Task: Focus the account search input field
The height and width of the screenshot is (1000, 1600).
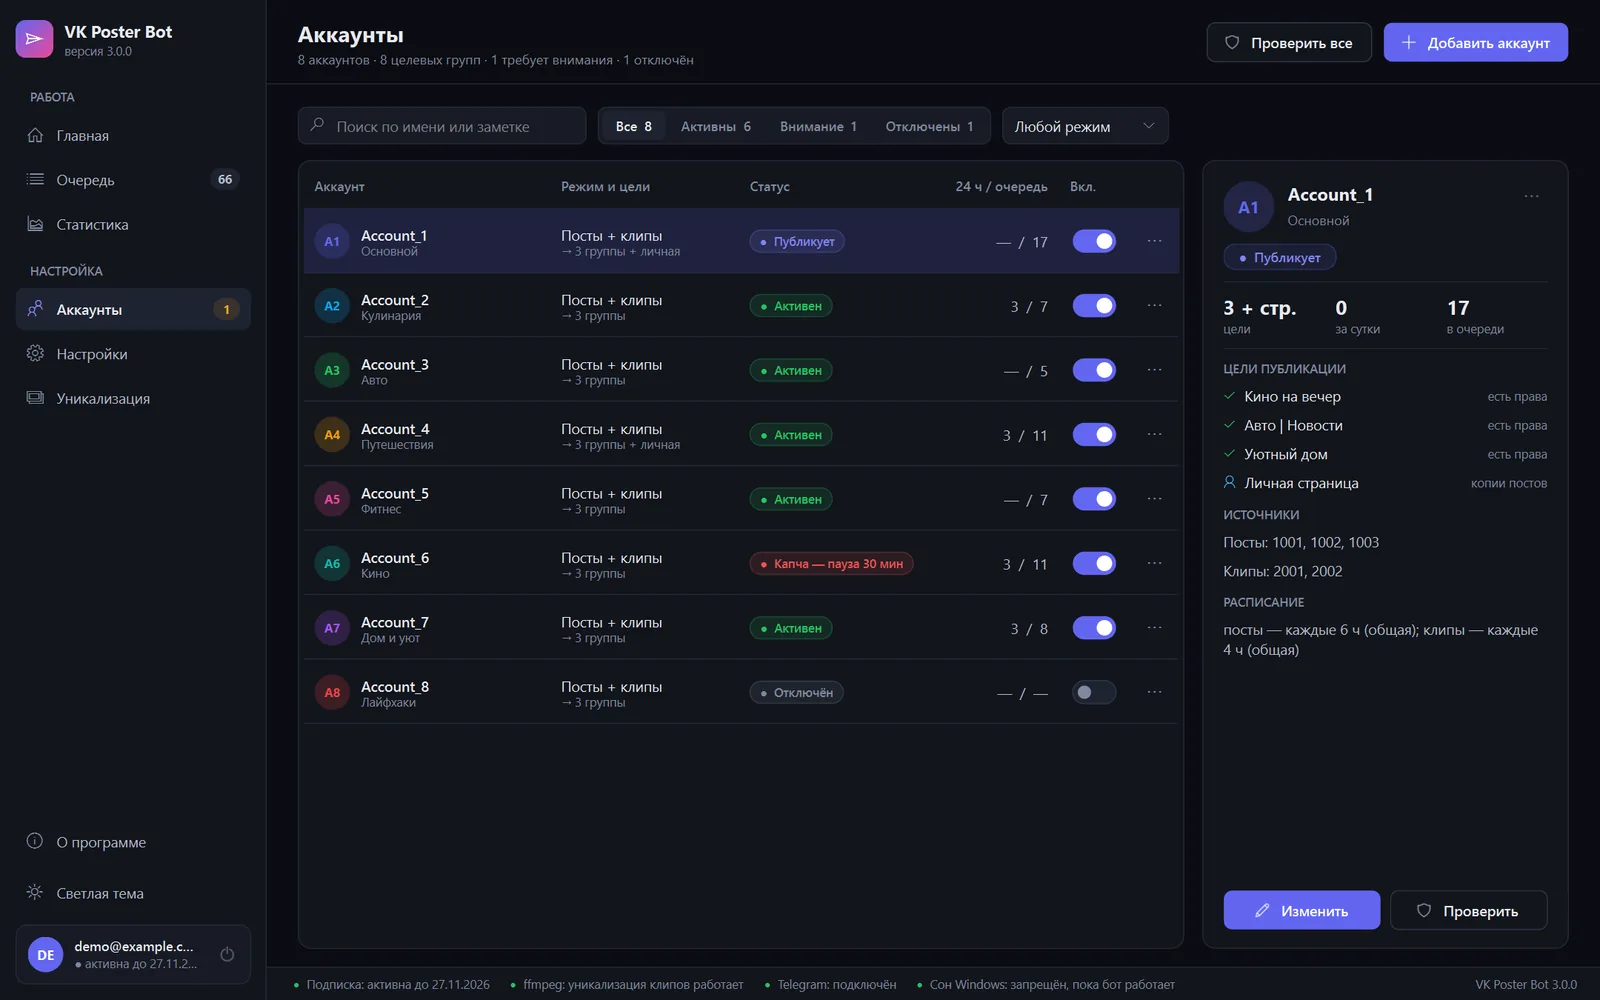Action: click(442, 126)
